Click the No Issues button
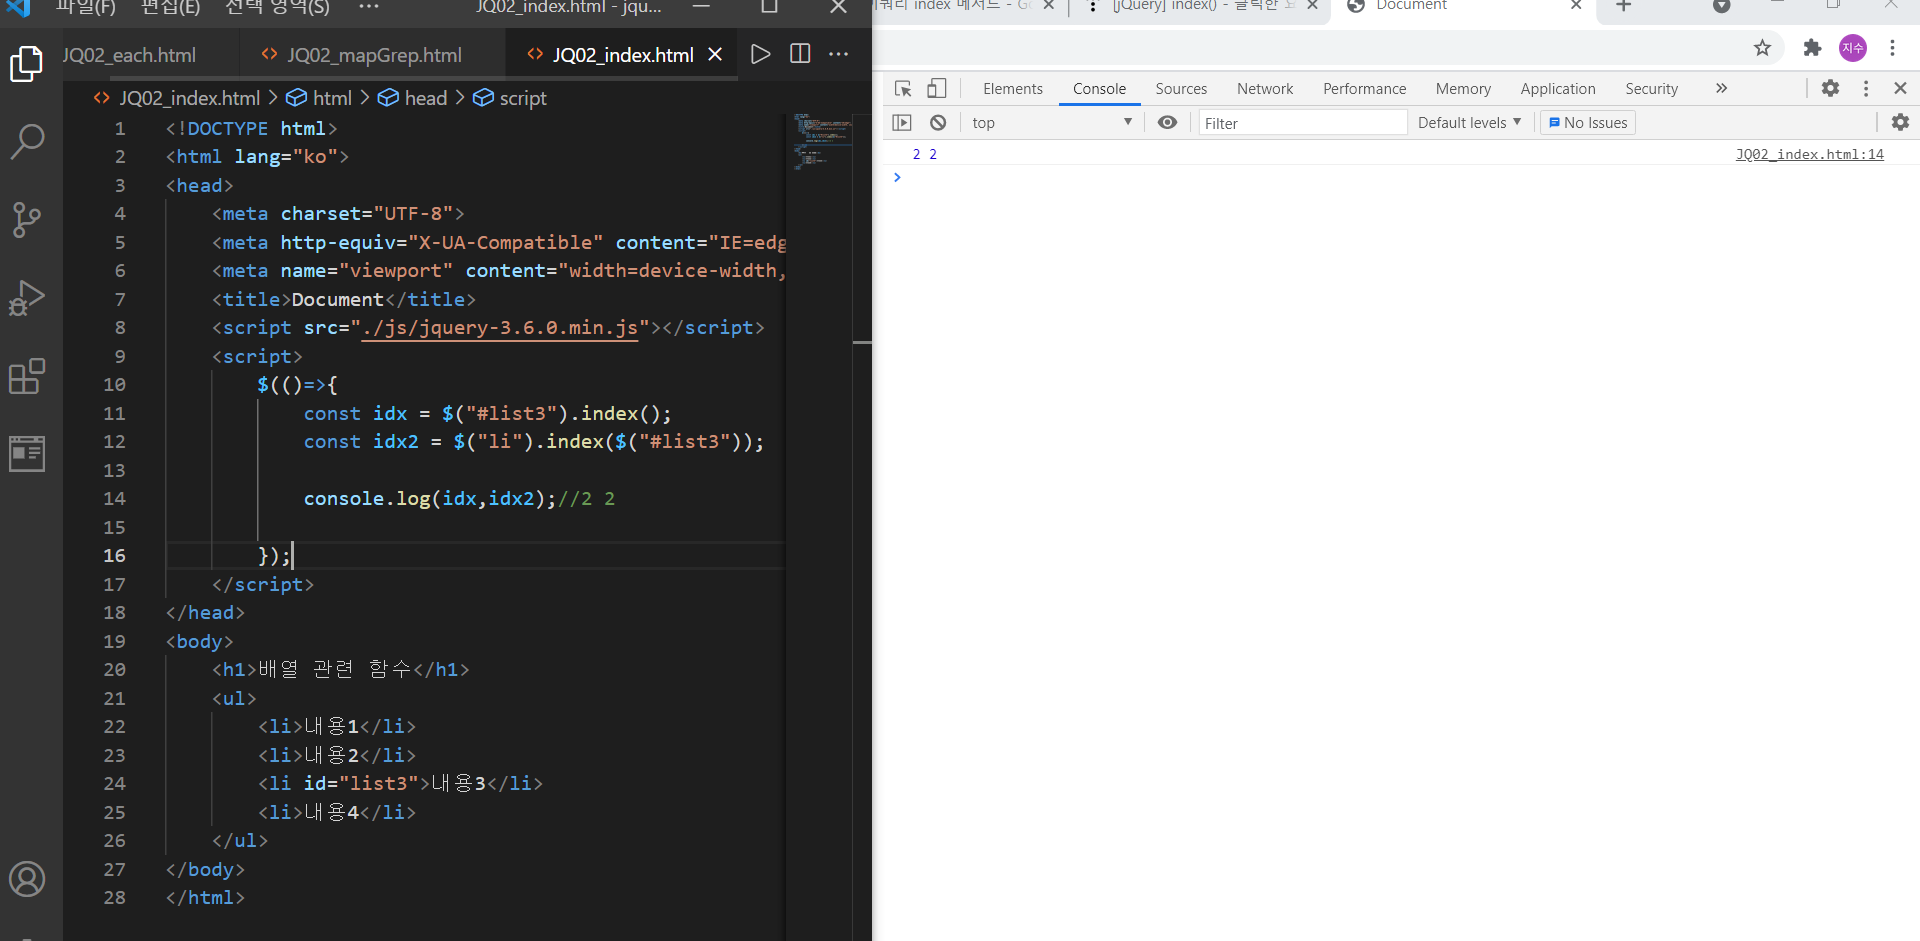This screenshot has height=941, width=1920. click(x=1588, y=122)
